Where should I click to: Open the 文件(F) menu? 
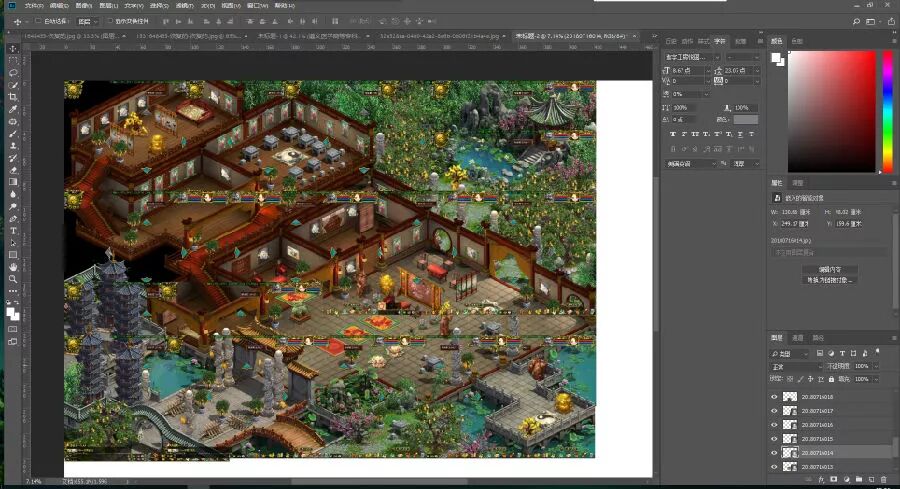click(x=34, y=6)
